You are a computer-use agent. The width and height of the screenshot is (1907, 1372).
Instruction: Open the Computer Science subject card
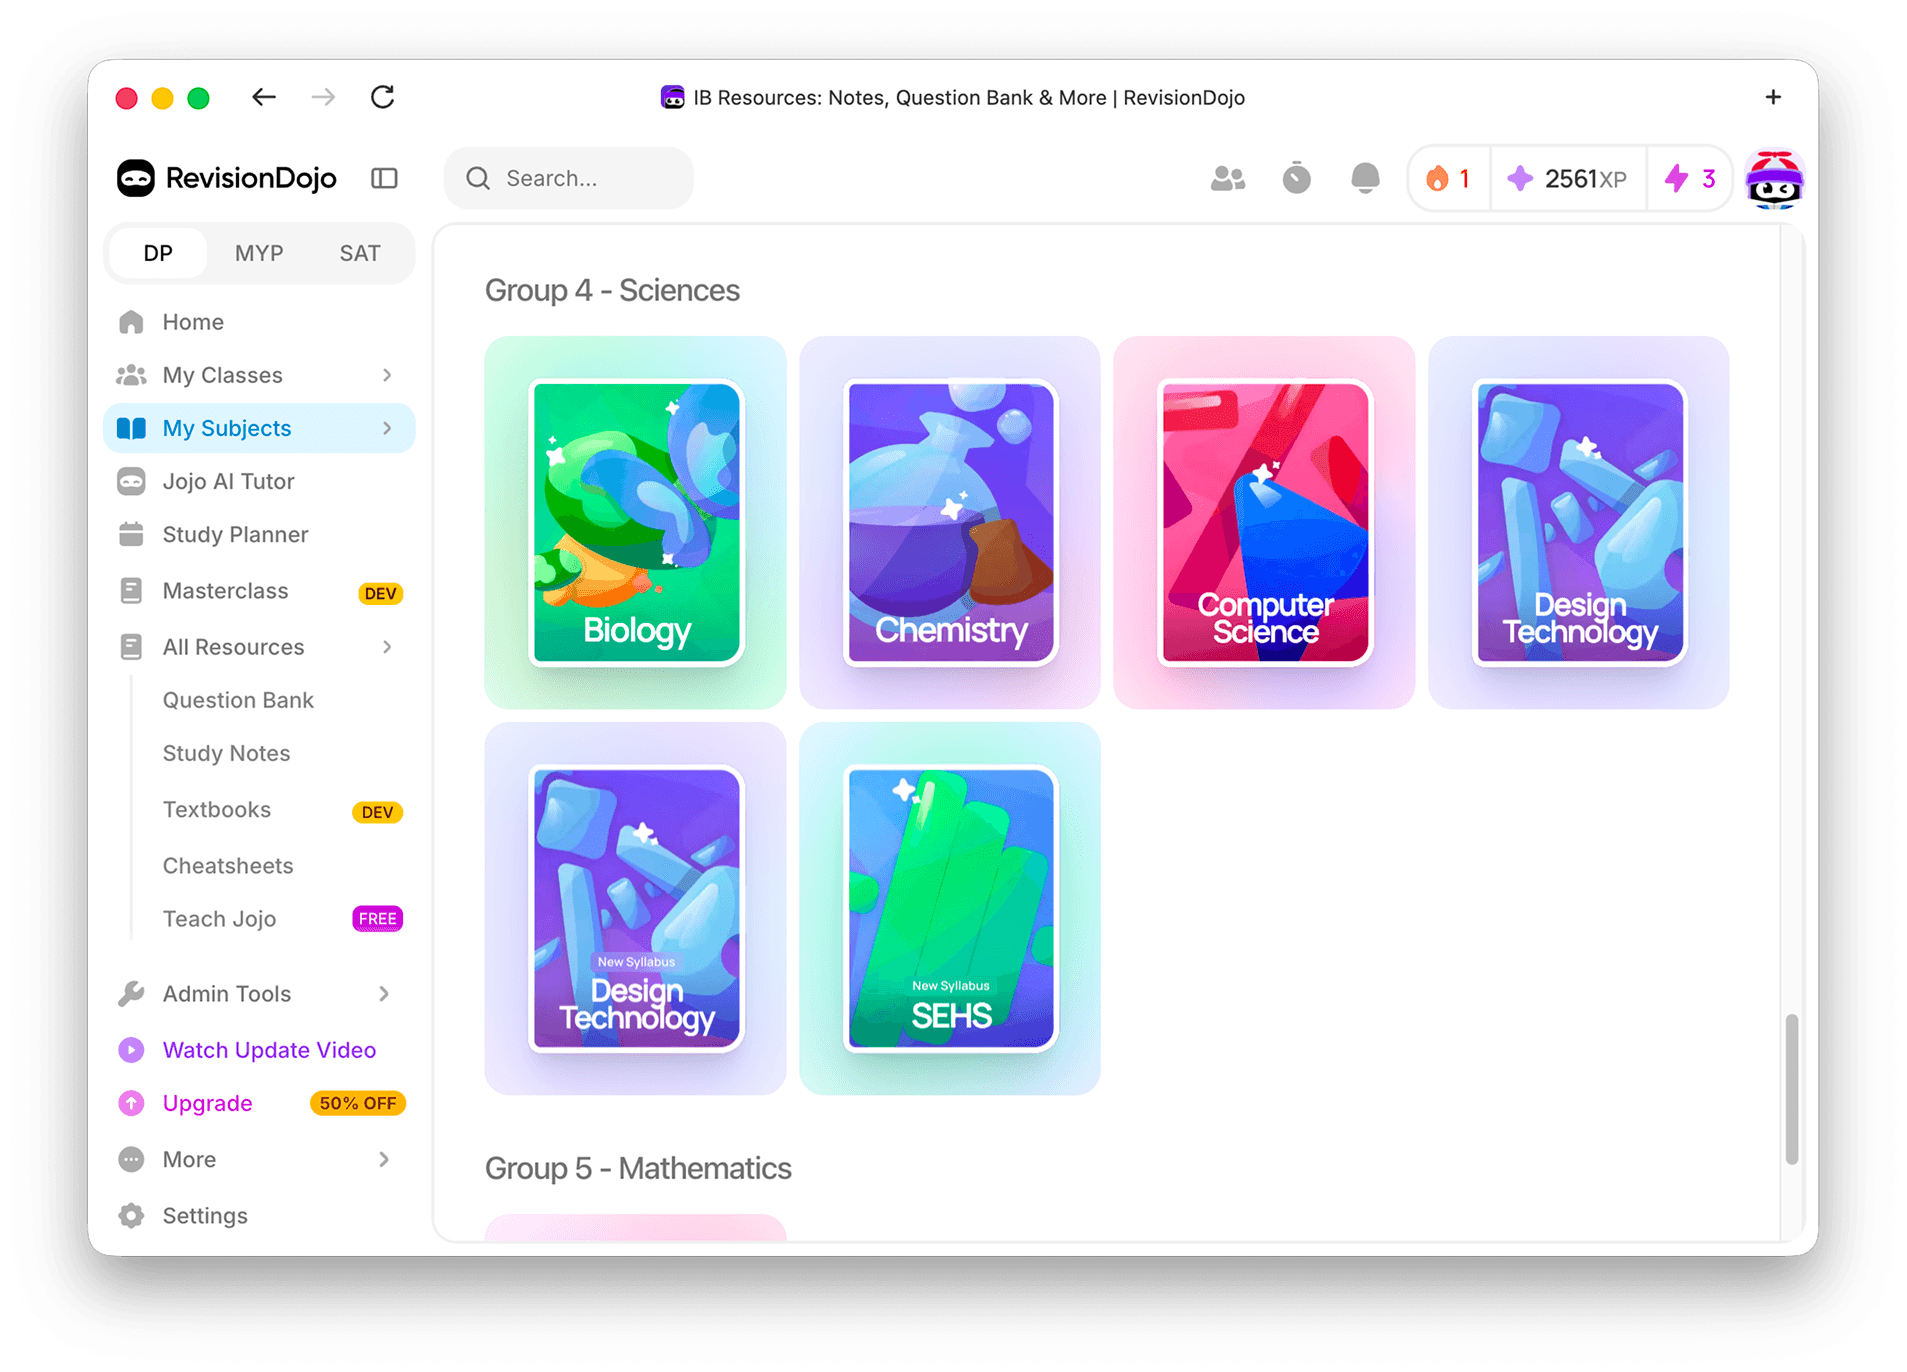(x=1264, y=522)
